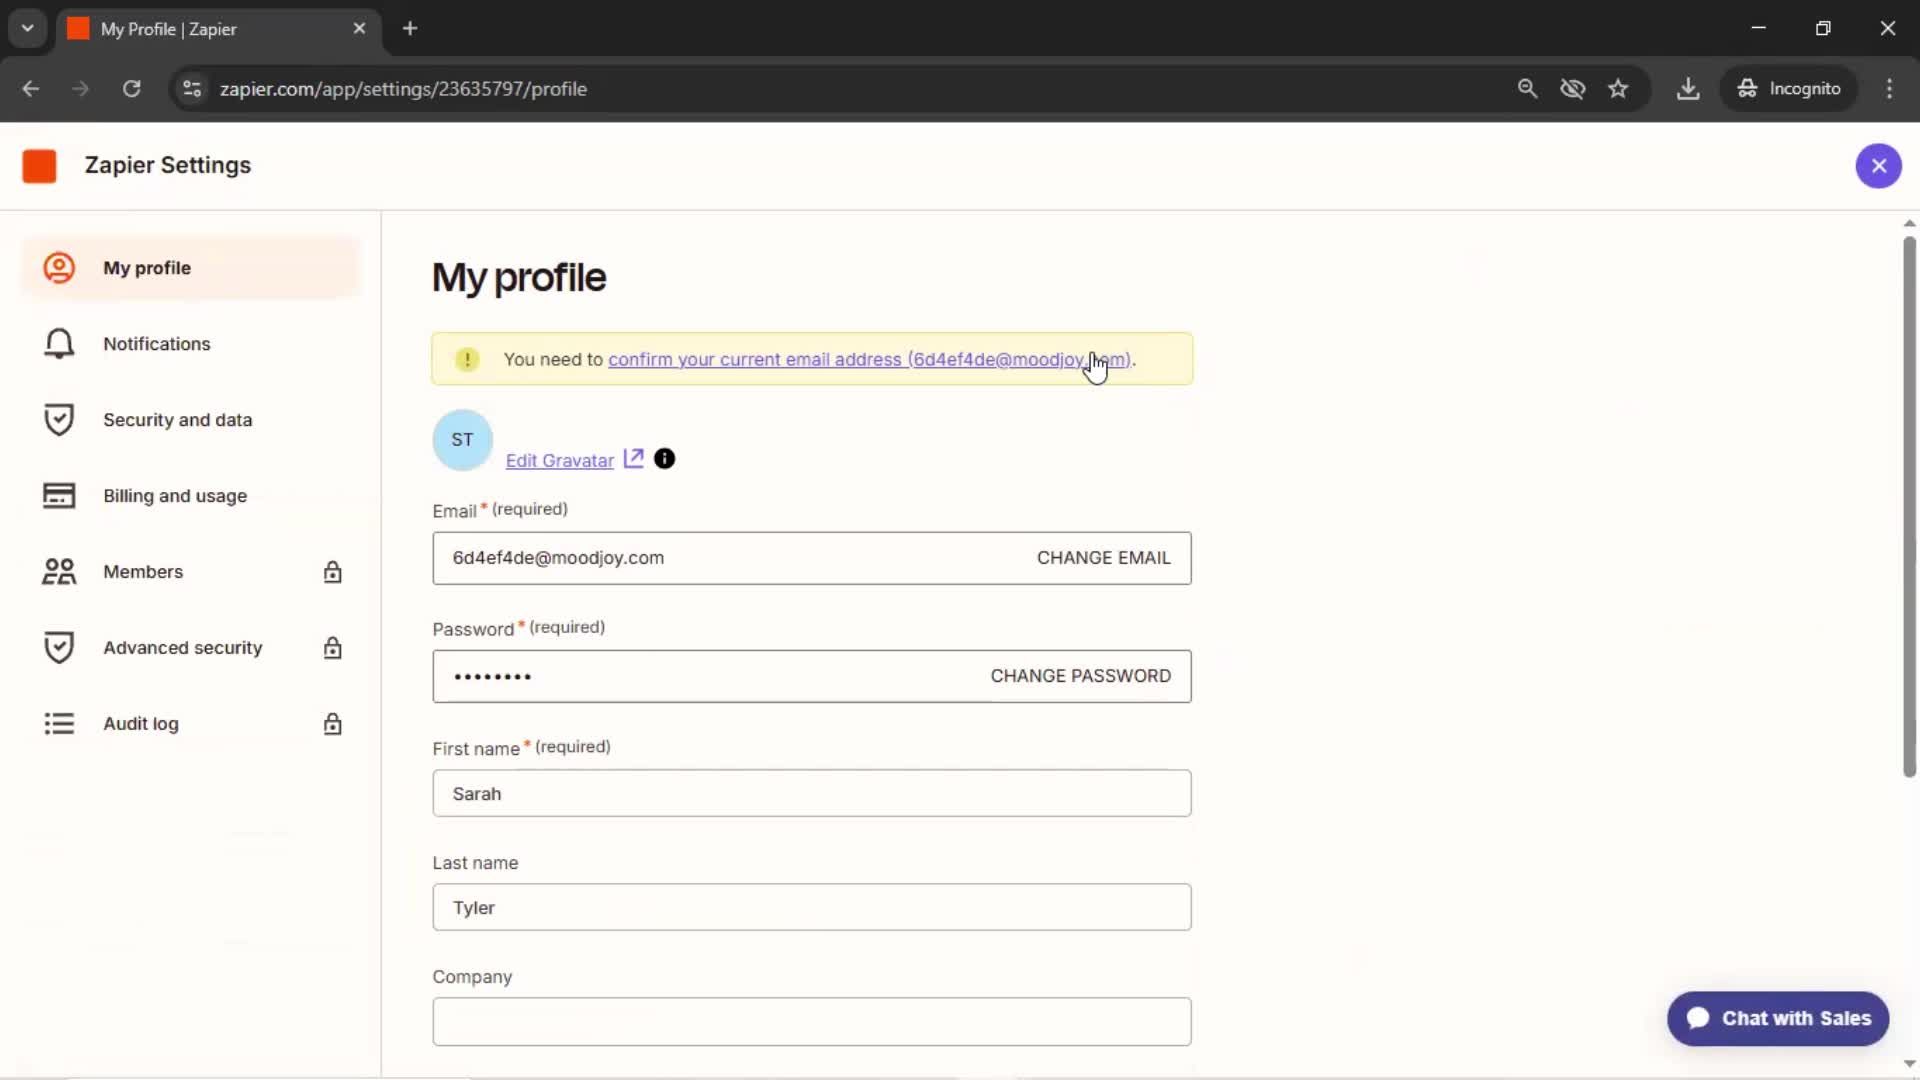
Task: Click the CHANGE PASSWORD button
Action: tap(1080, 676)
